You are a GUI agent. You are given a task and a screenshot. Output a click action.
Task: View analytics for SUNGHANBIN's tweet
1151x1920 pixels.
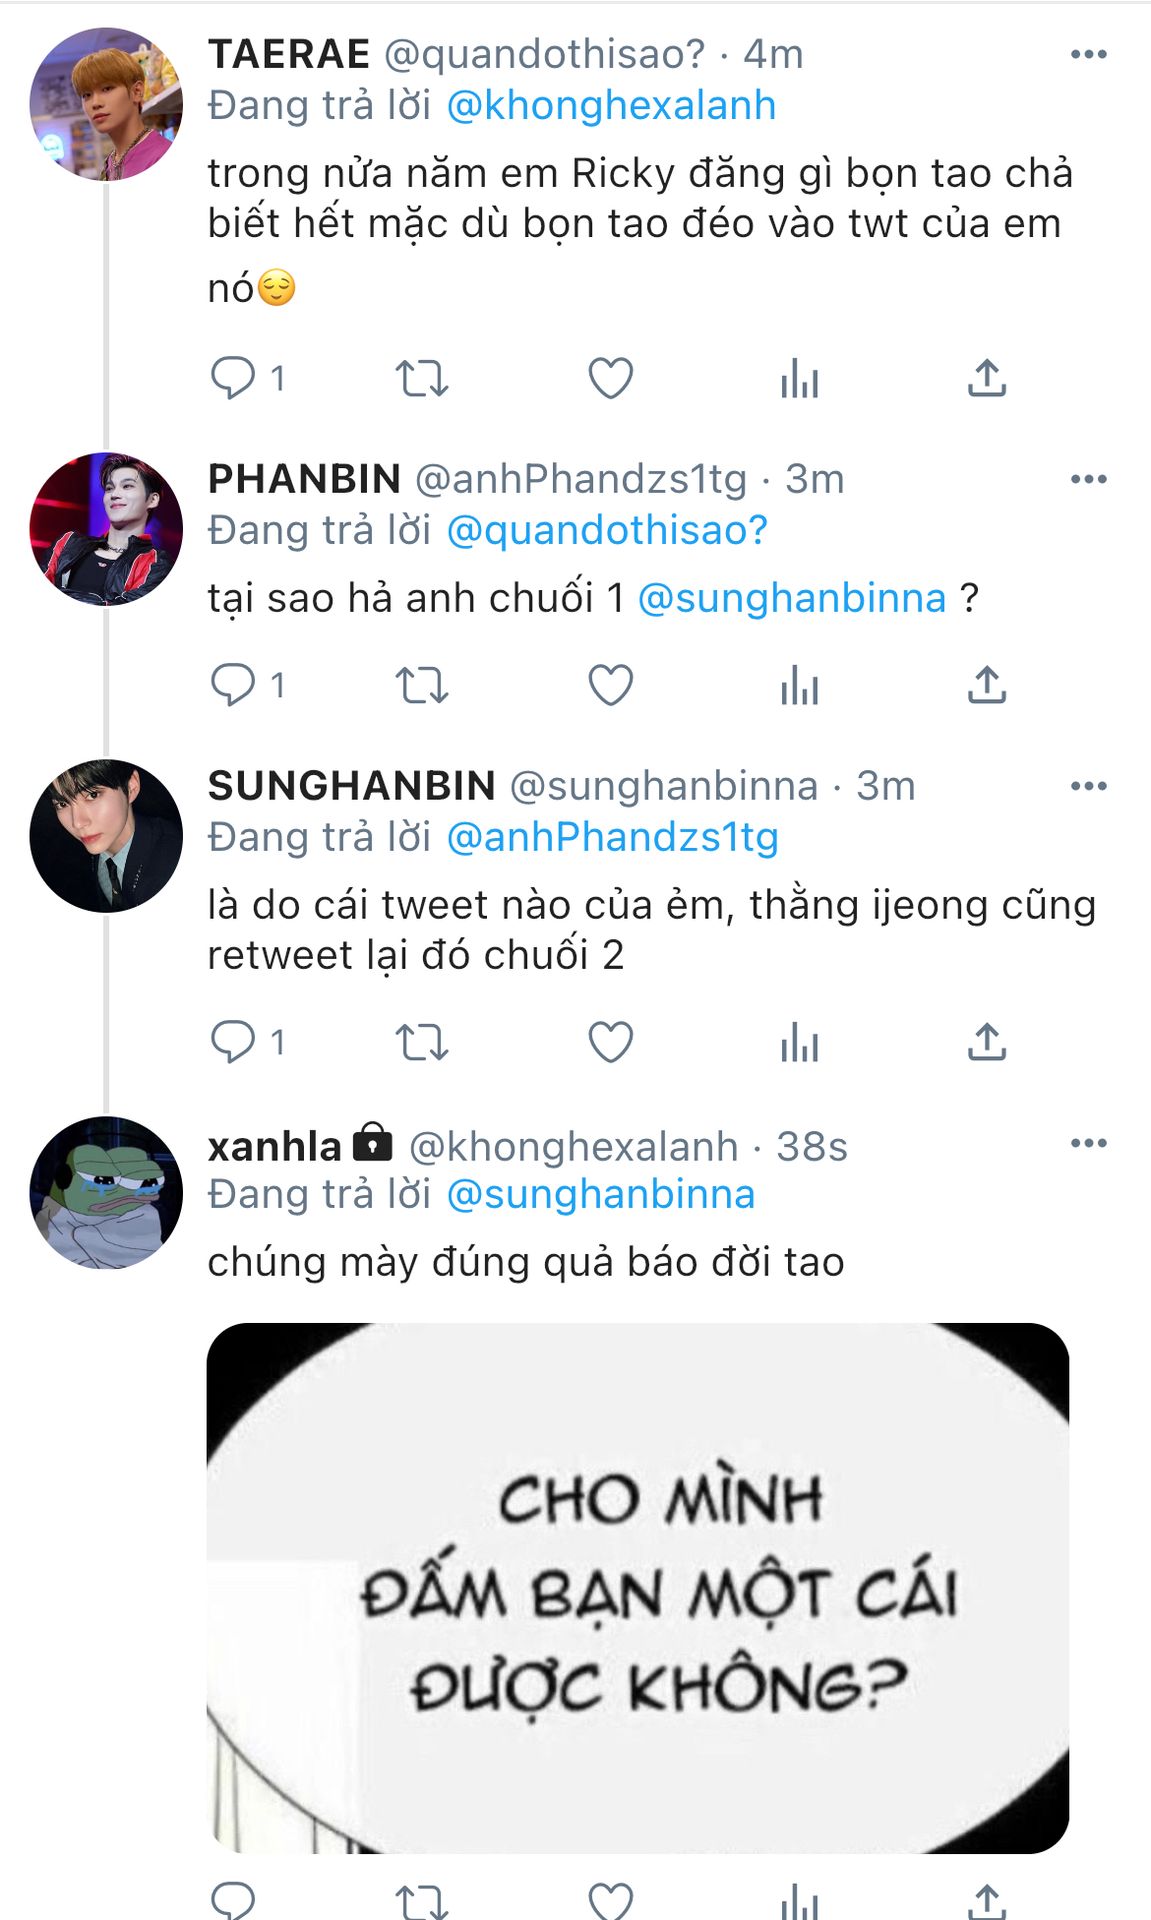coord(799,1043)
